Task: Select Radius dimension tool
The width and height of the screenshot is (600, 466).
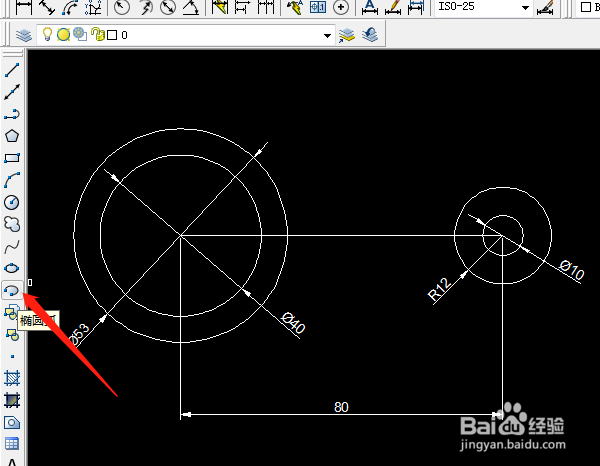Action: 122,7
